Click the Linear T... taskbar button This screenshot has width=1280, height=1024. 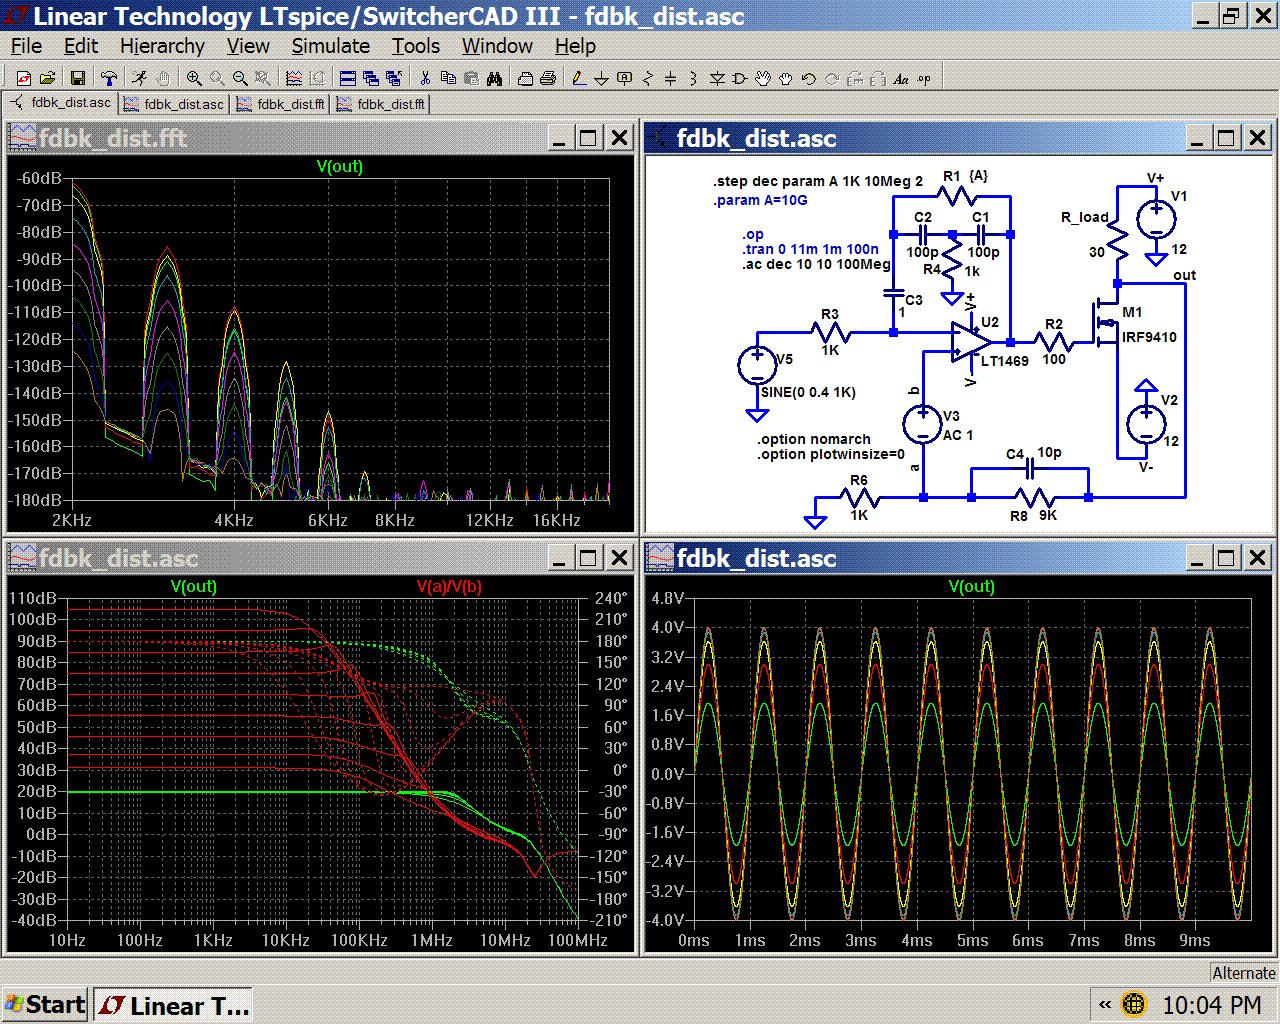click(x=173, y=1006)
